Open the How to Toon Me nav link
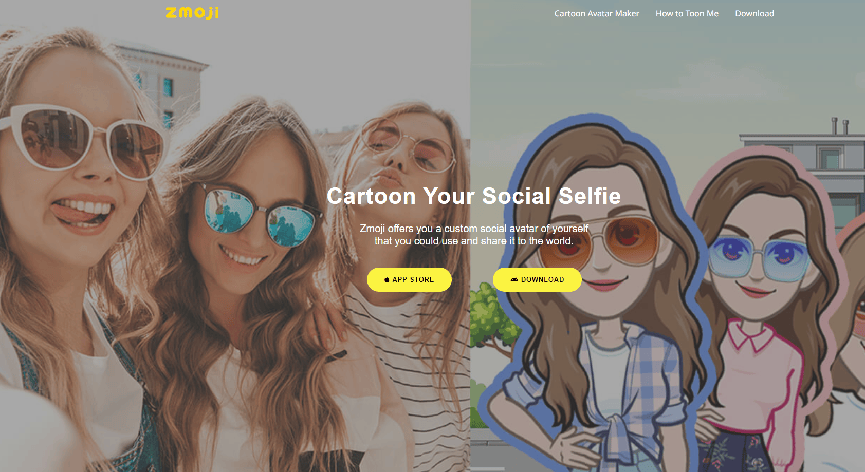Viewport: 865px width, 472px height. coord(687,13)
